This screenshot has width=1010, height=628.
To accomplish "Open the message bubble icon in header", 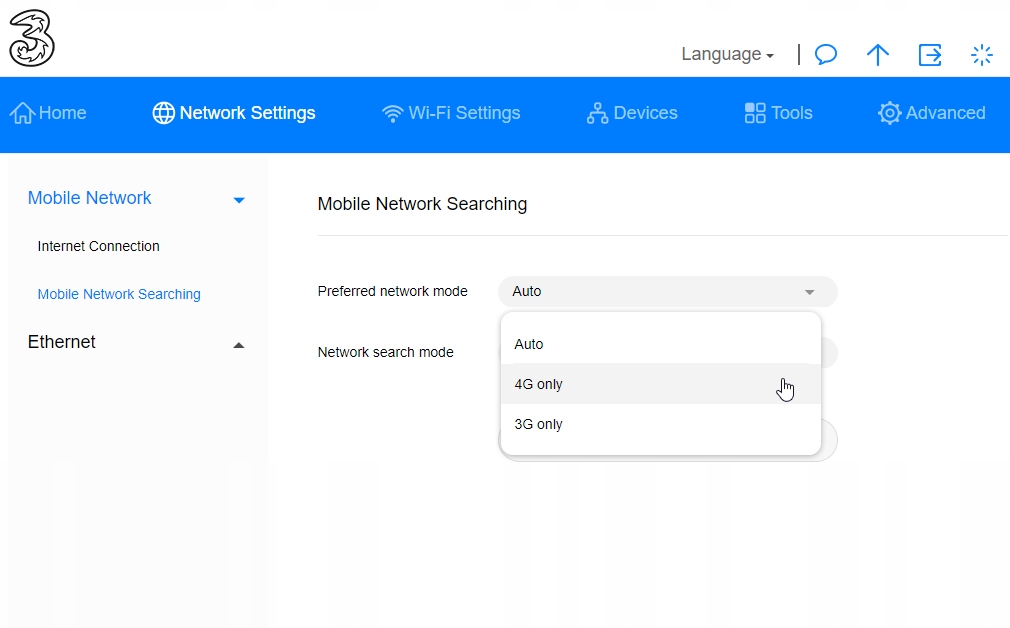I will click(826, 55).
